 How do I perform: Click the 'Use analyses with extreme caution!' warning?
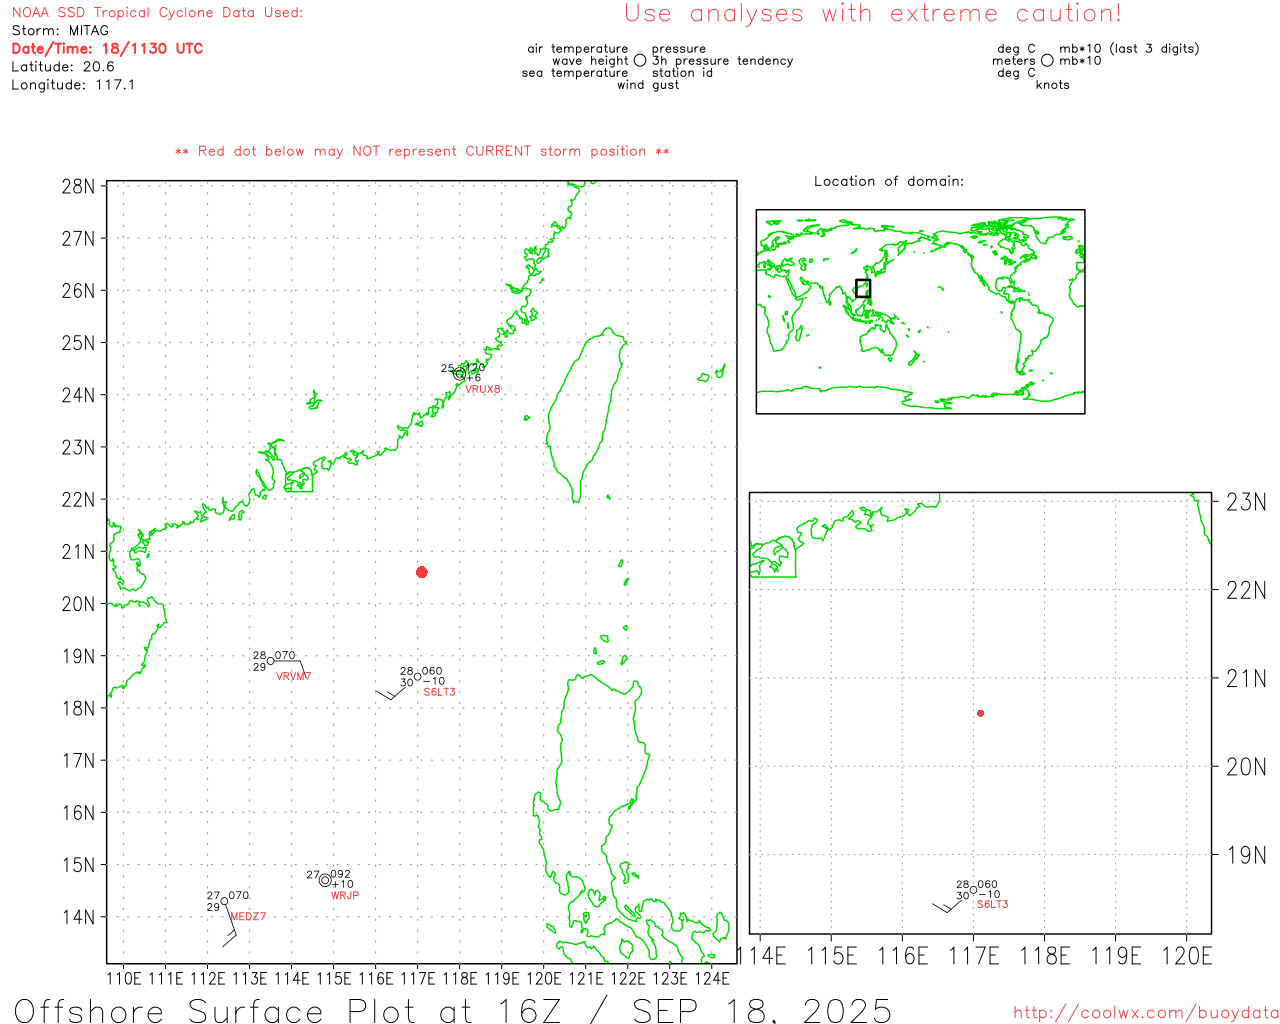pyautogui.click(x=873, y=13)
